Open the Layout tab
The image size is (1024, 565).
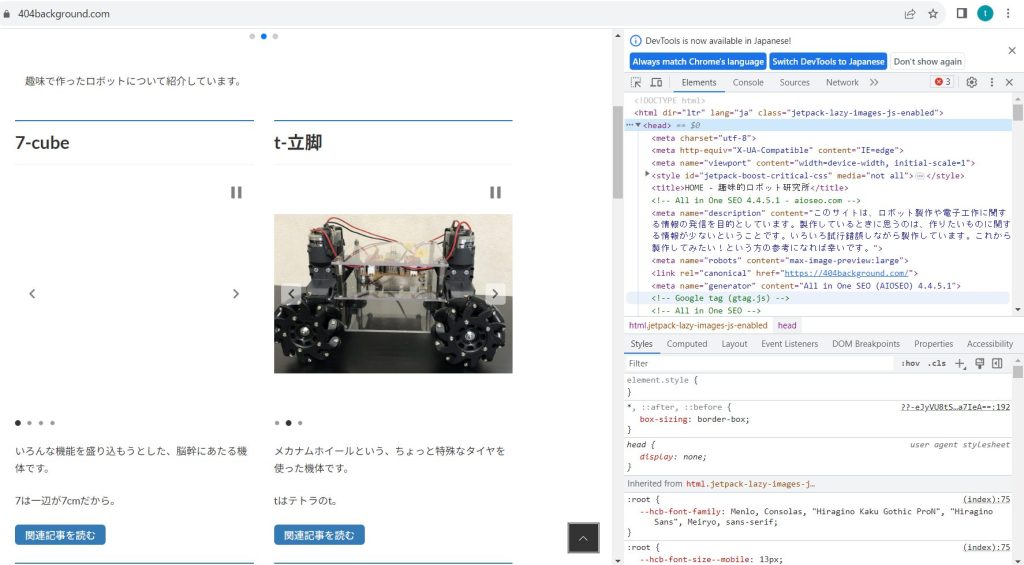(x=734, y=344)
